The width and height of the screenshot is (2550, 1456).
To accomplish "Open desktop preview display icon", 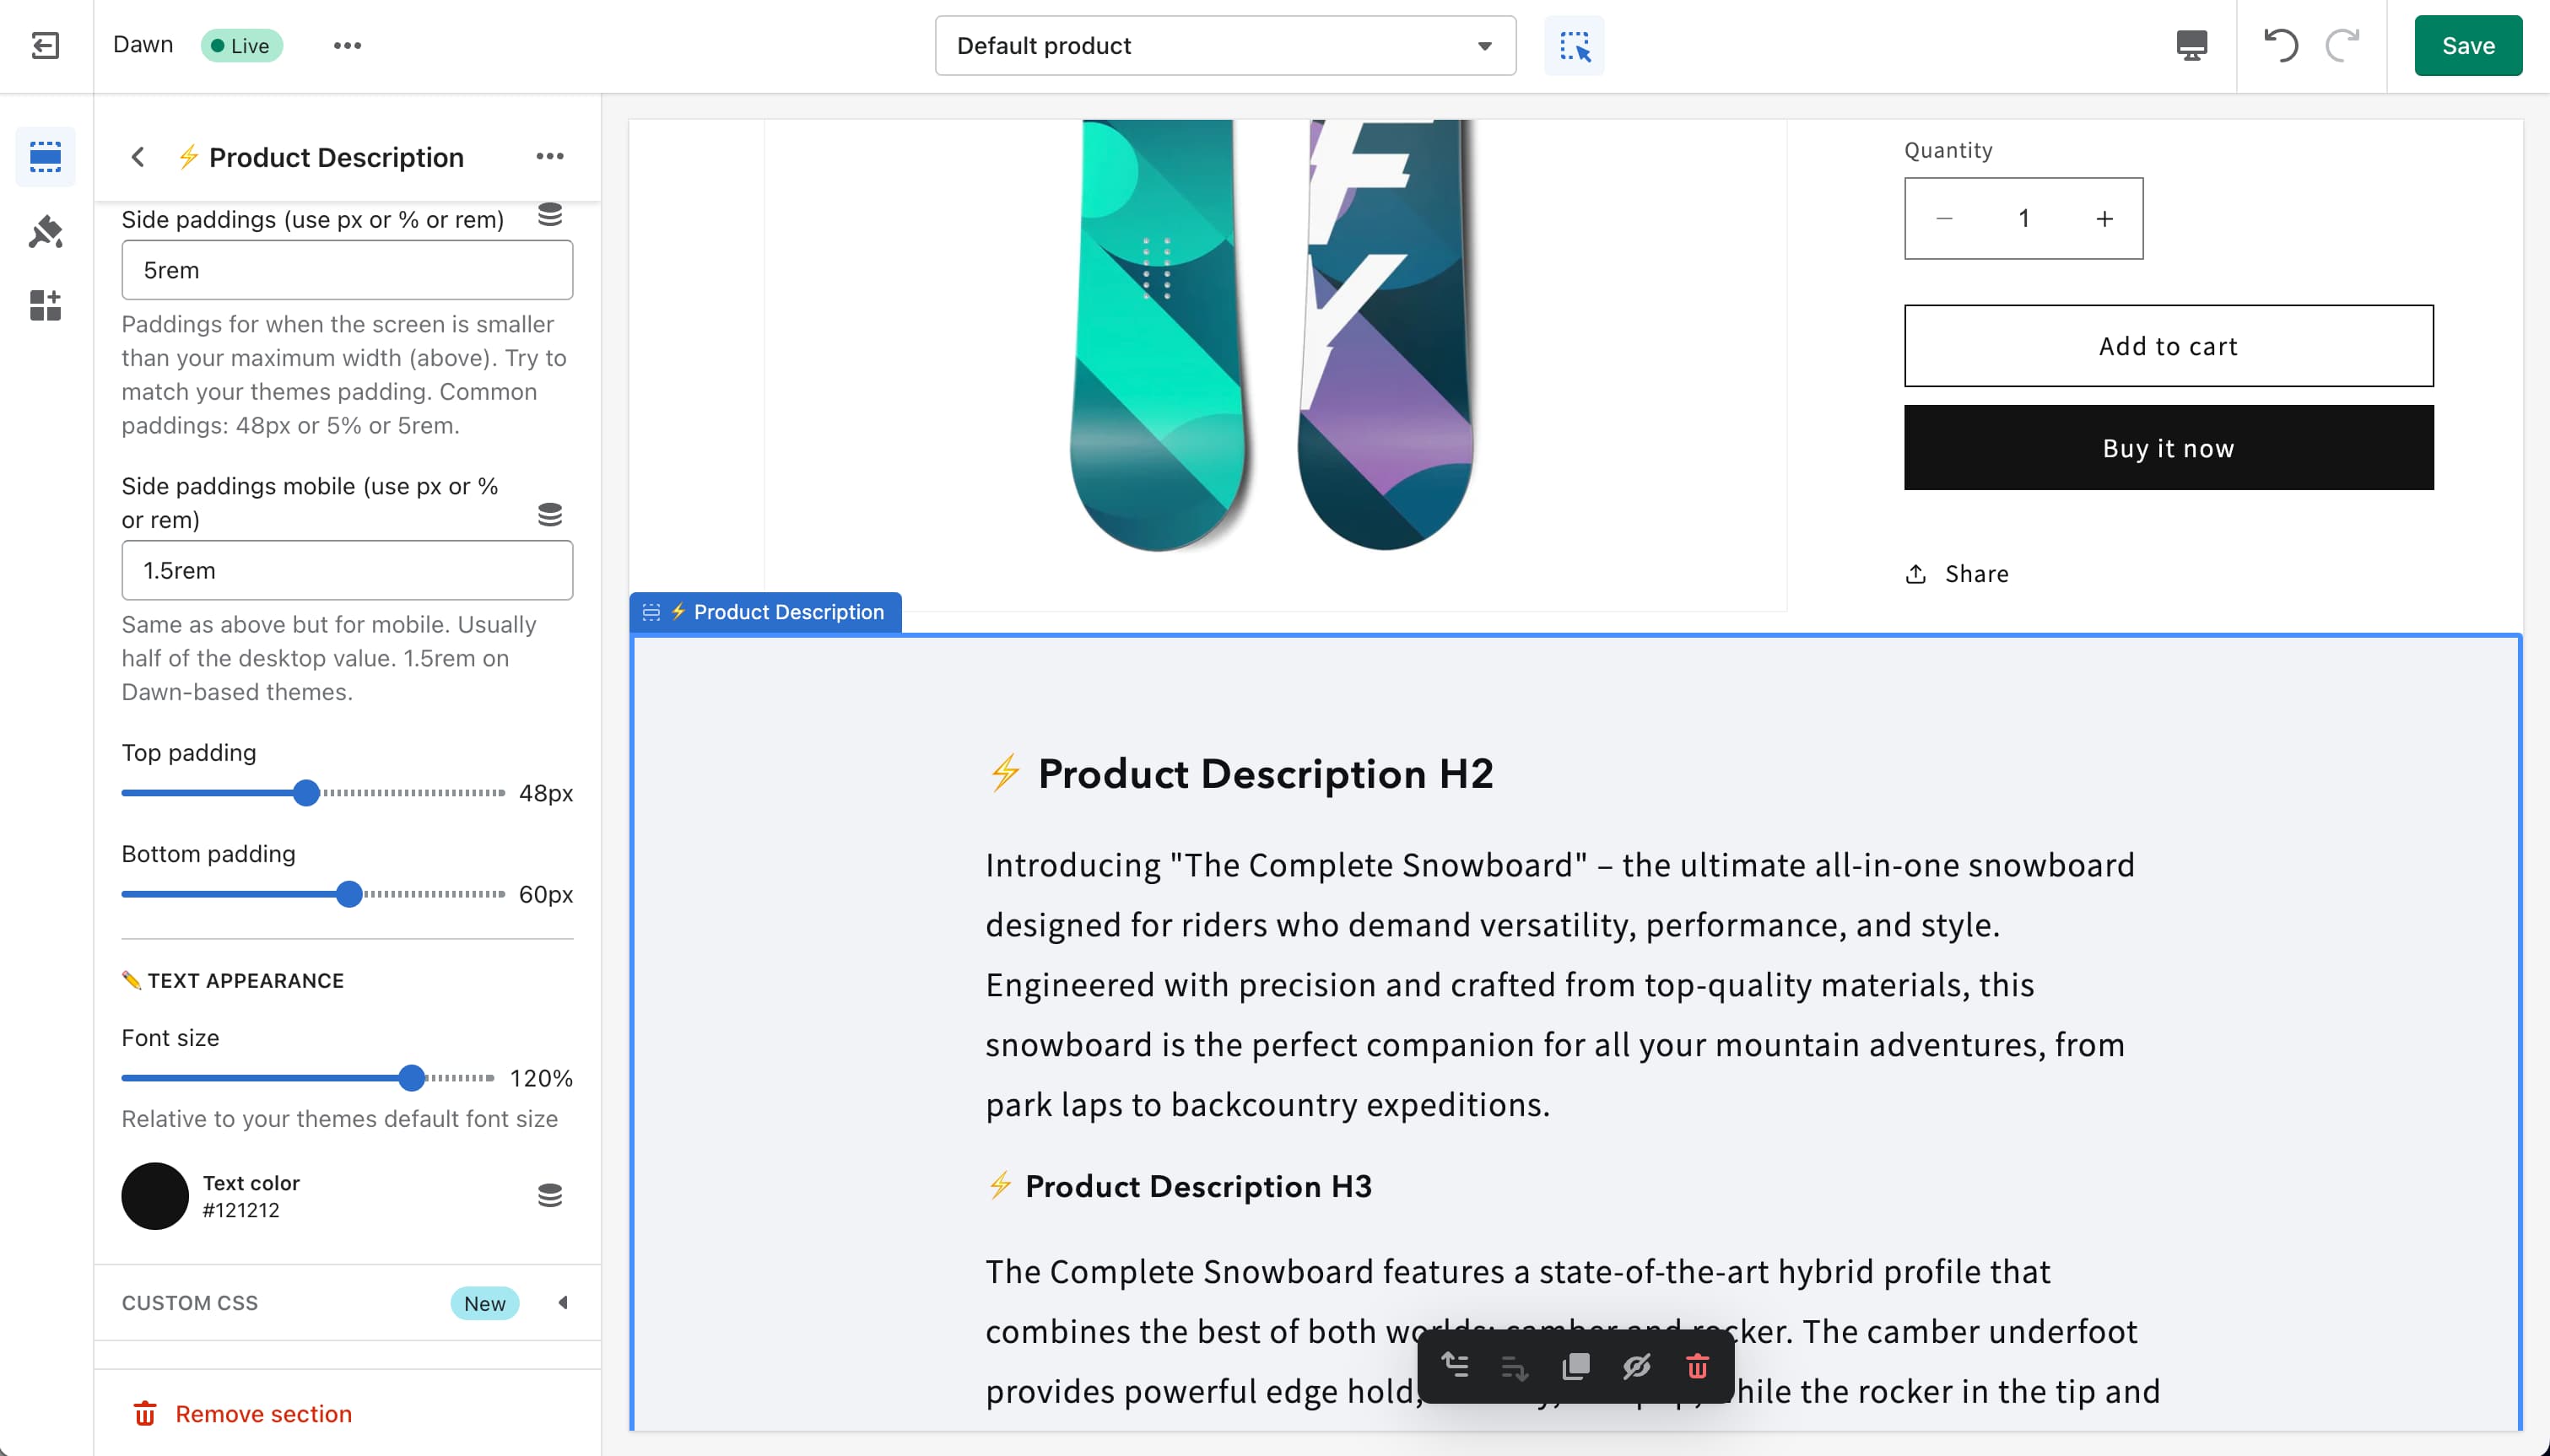I will point(2191,45).
